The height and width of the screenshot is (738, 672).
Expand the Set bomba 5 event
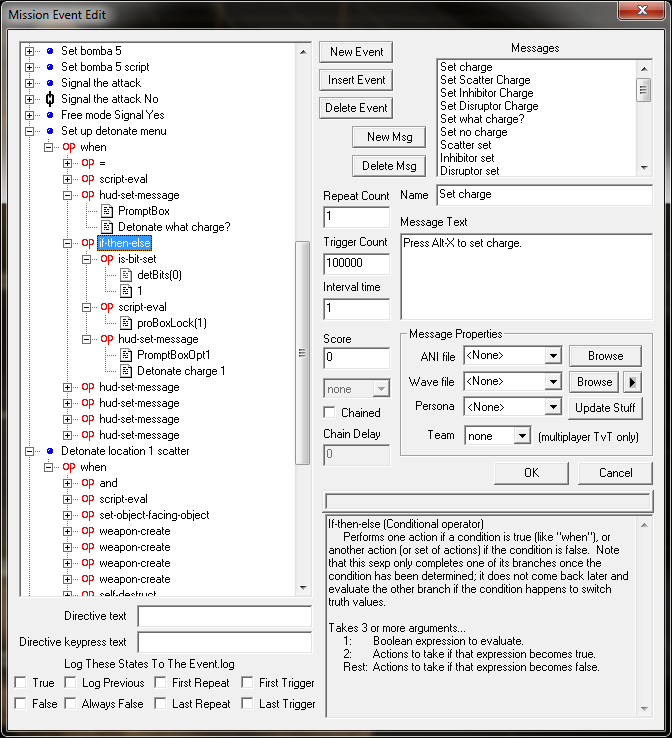30,51
